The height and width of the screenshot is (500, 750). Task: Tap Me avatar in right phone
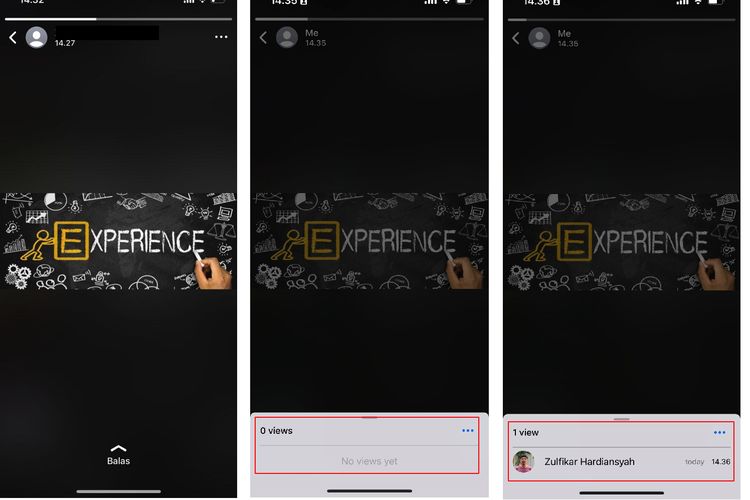[x=540, y=37]
